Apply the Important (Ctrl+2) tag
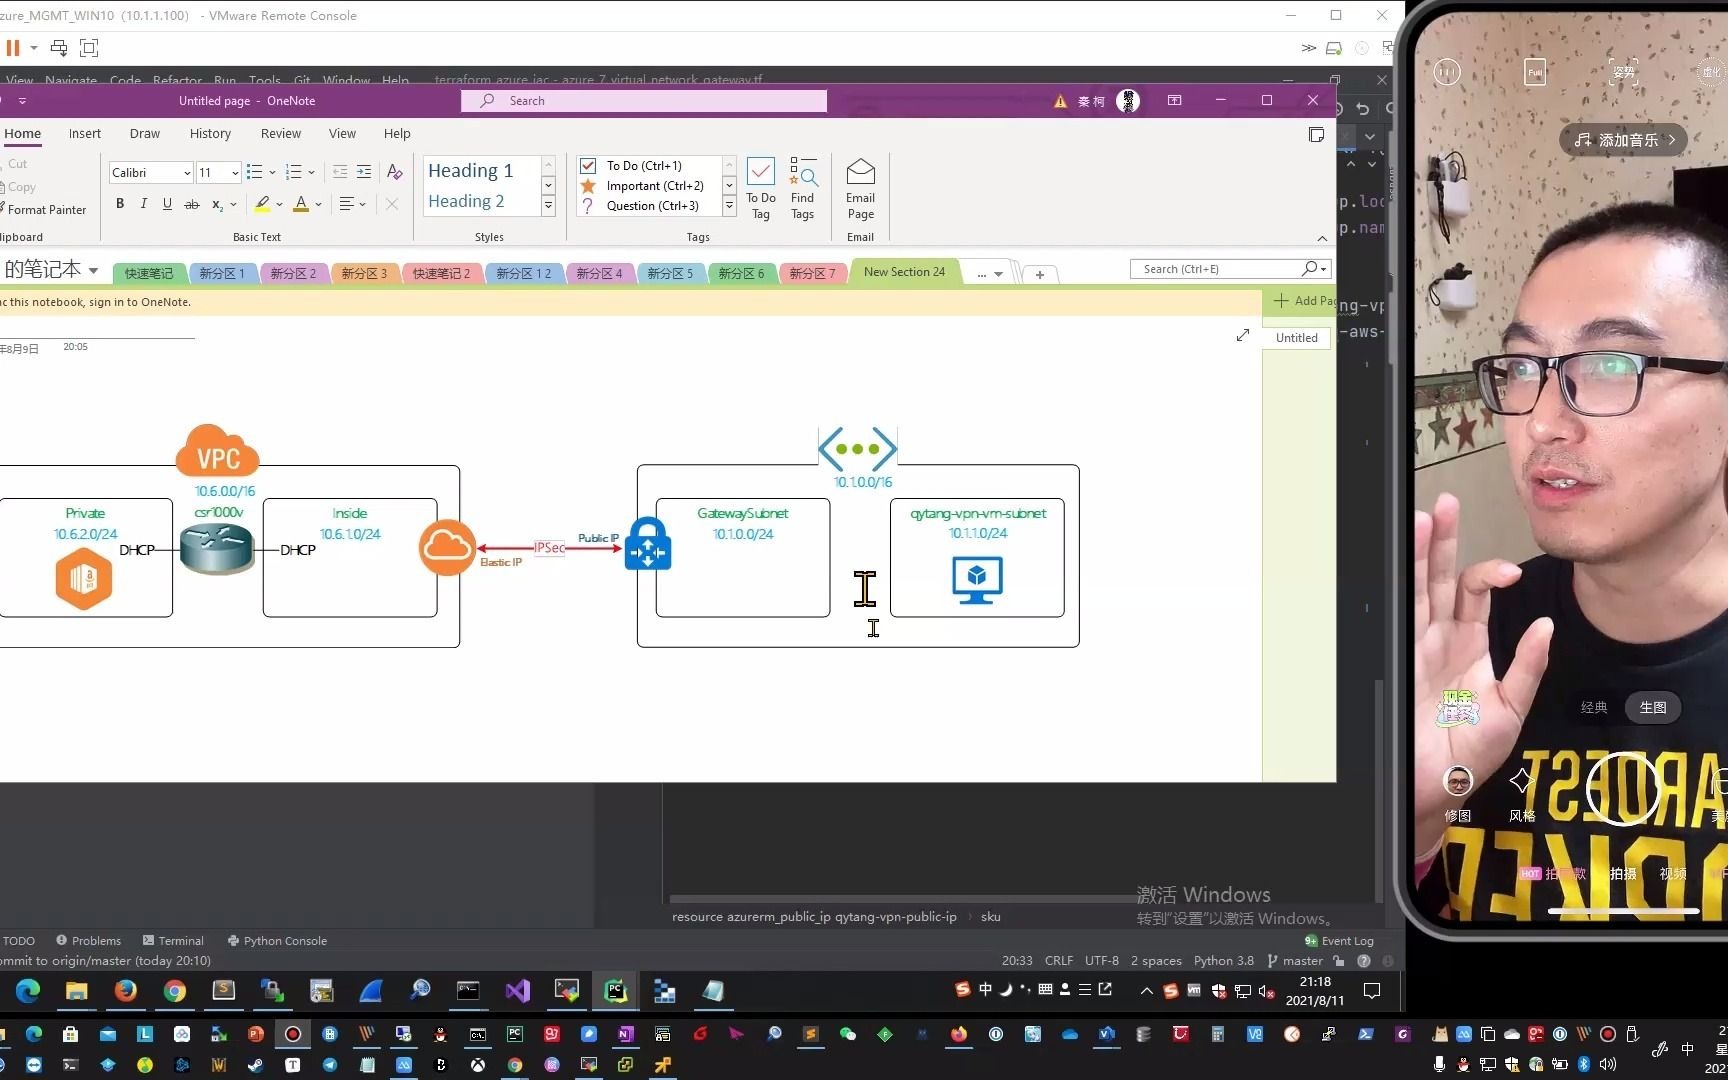Viewport: 1728px width, 1080px height. [643, 186]
